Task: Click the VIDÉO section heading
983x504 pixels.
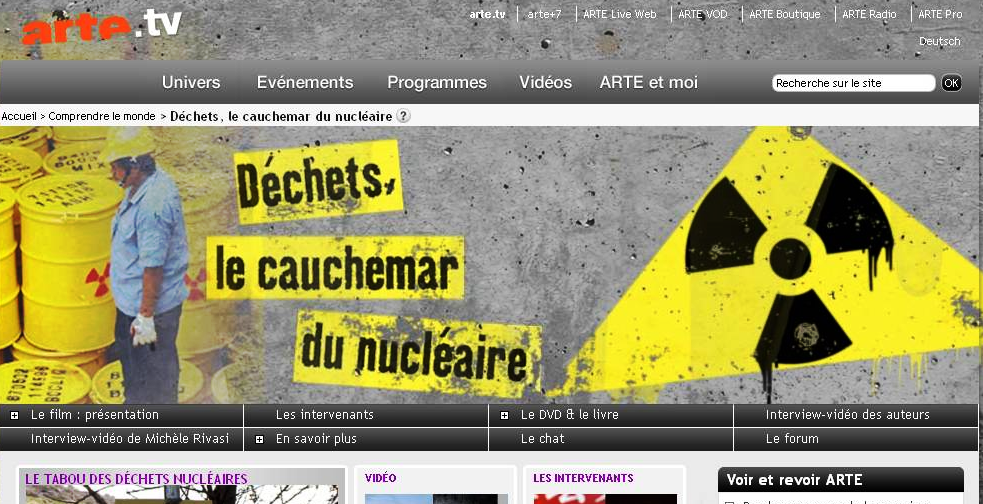Action: pos(381,478)
